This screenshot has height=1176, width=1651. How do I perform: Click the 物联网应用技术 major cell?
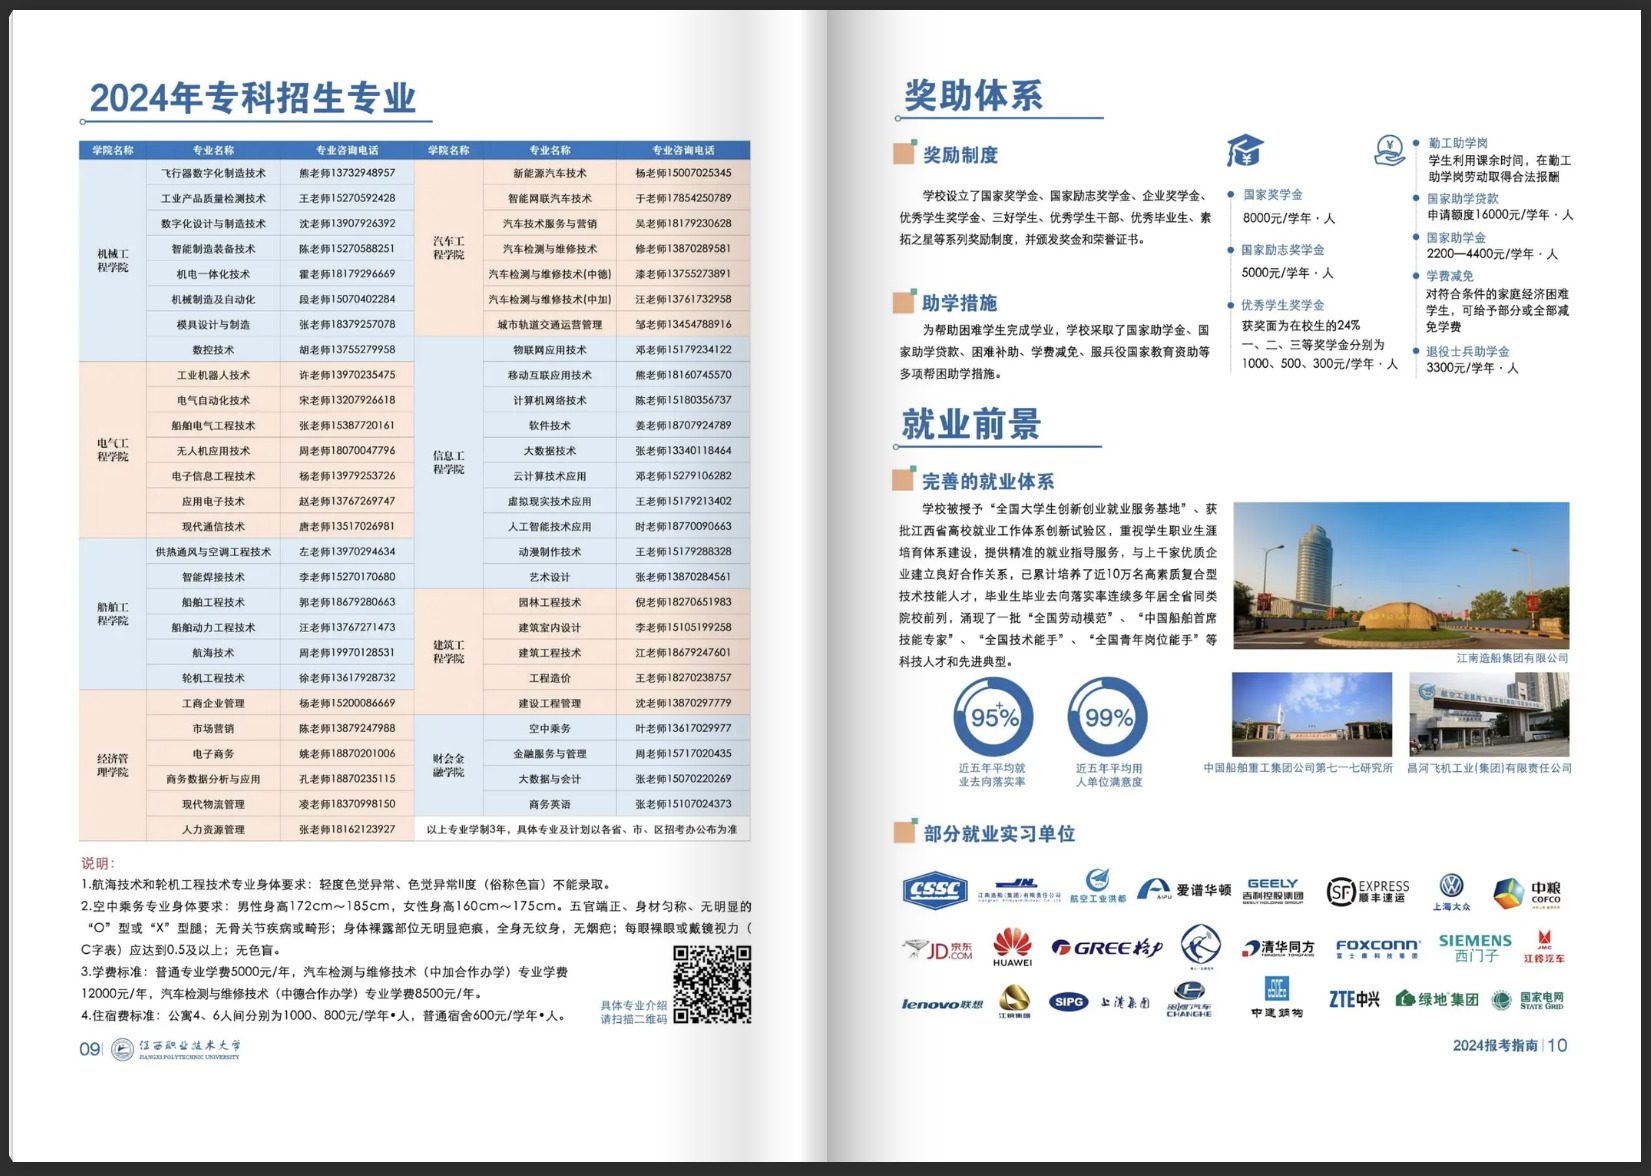549,350
